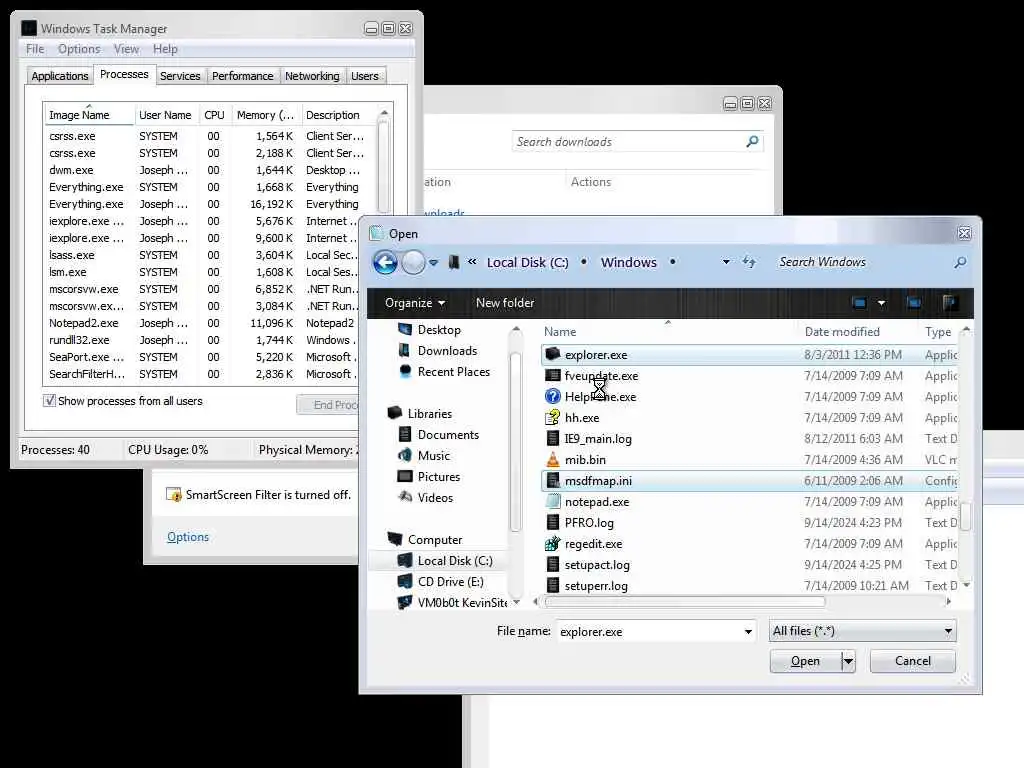The height and width of the screenshot is (768, 1024).
Task: Open the All files (*.*) type dropdown
Action: (x=862, y=631)
